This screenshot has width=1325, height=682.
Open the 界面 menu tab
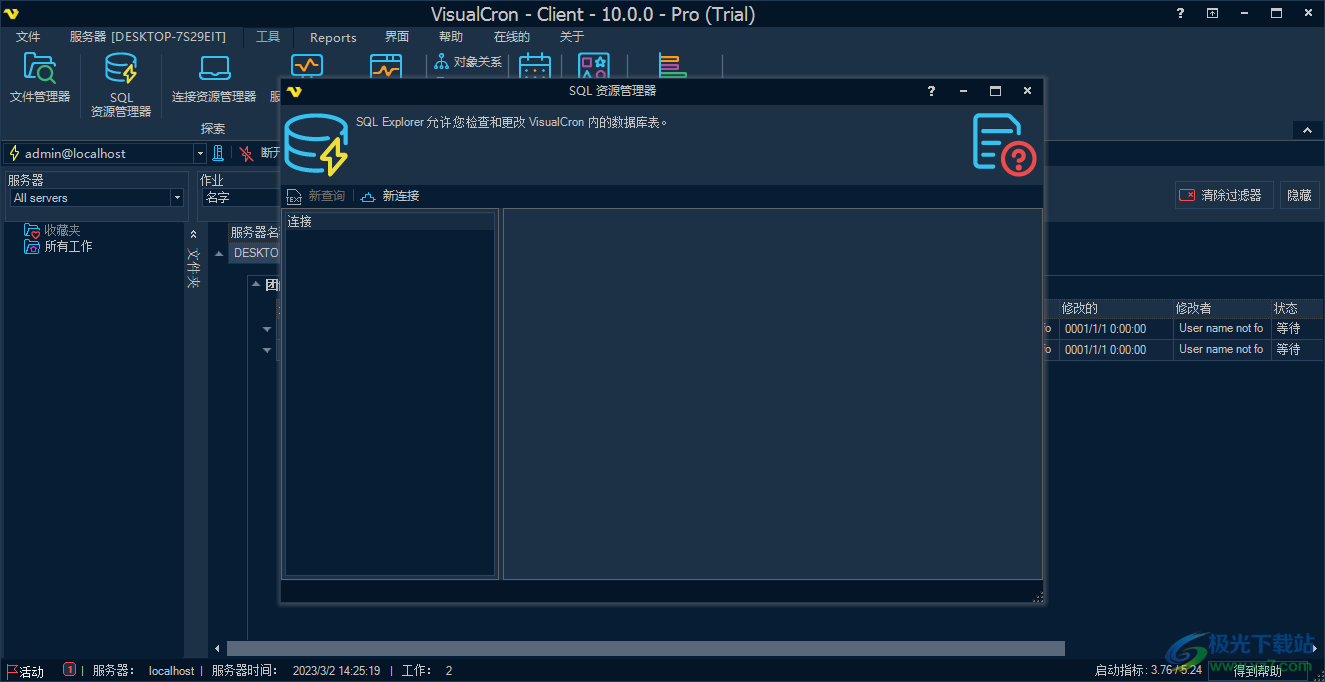tap(397, 37)
